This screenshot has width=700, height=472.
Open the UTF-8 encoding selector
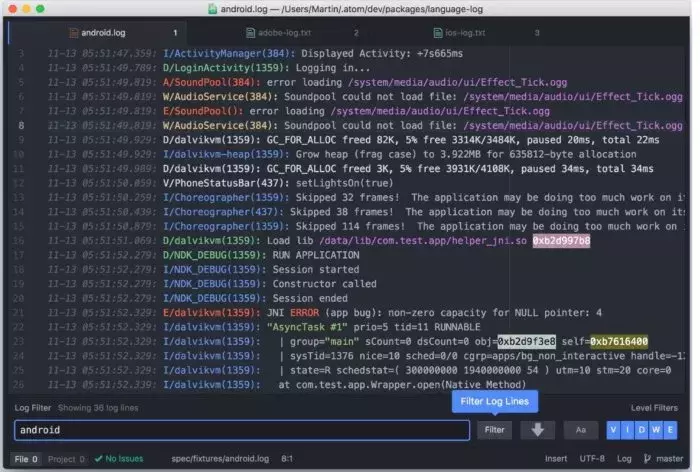592,459
